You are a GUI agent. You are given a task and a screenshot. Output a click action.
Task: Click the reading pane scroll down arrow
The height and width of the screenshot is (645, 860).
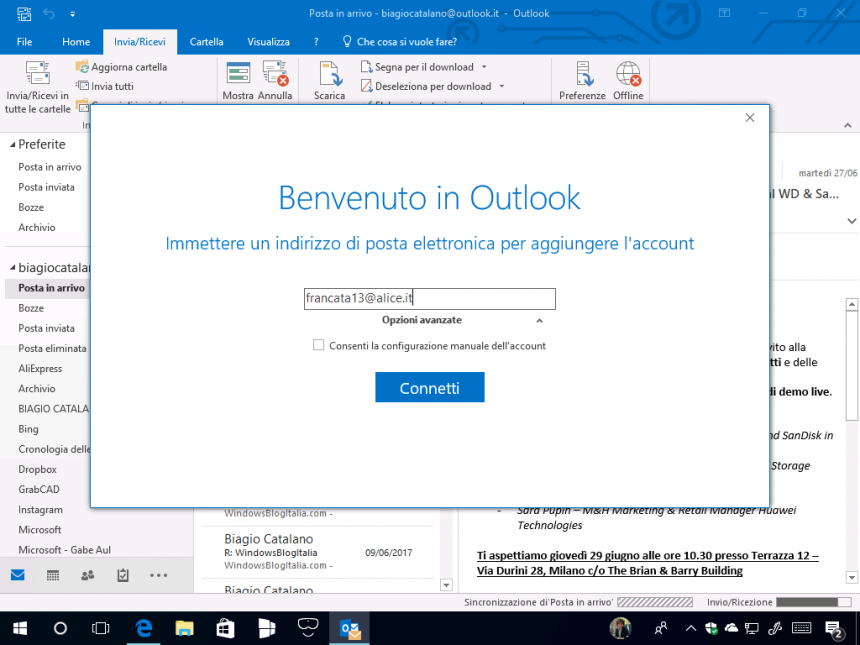point(852,577)
